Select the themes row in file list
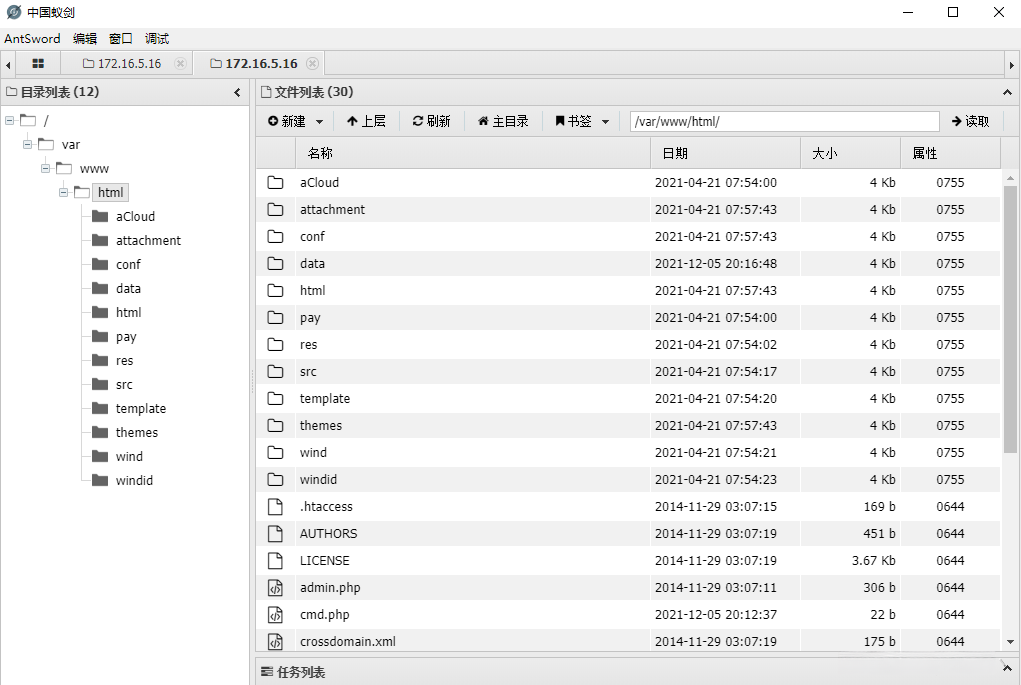Viewport: 1021px width, 685px height. pyautogui.click(x=628, y=426)
